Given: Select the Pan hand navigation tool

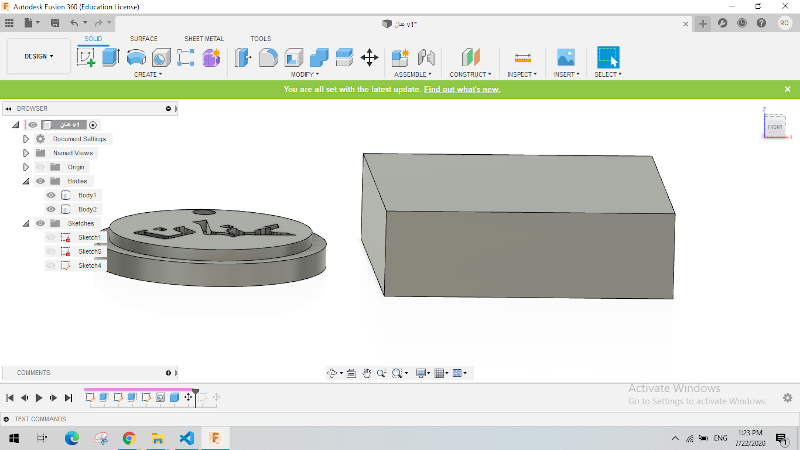Looking at the screenshot, I should 366,373.
